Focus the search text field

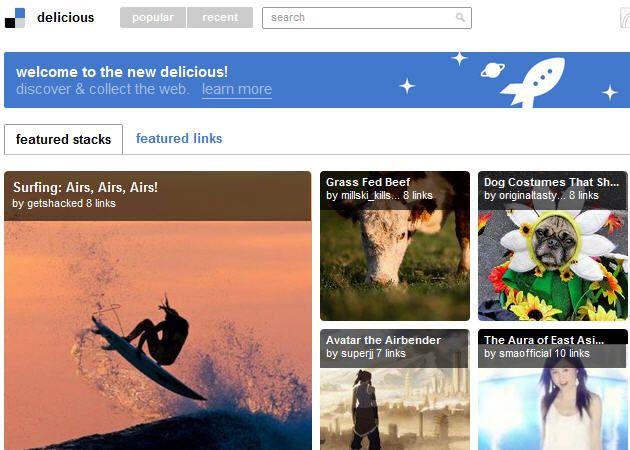click(x=360, y=18)
